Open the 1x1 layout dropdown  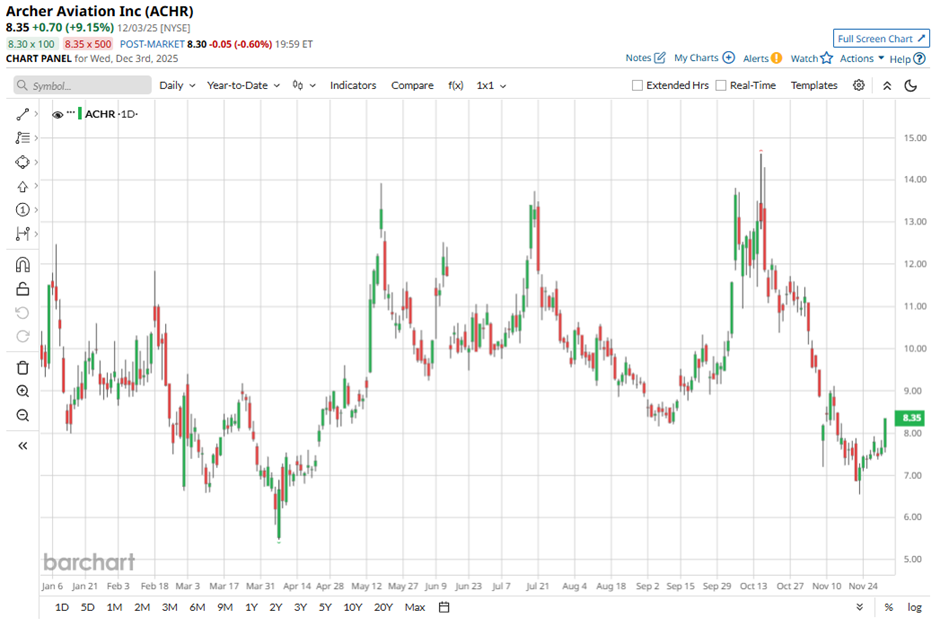(491, 85)
